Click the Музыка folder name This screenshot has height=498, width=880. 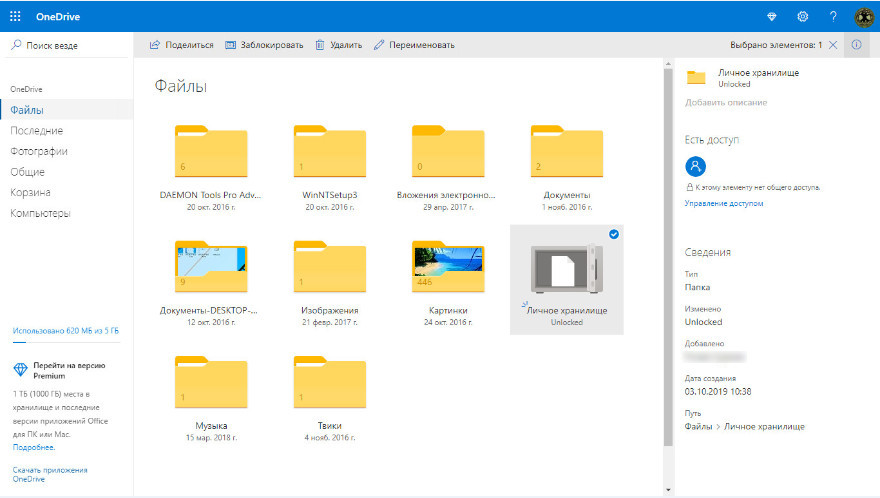point(211,426)
